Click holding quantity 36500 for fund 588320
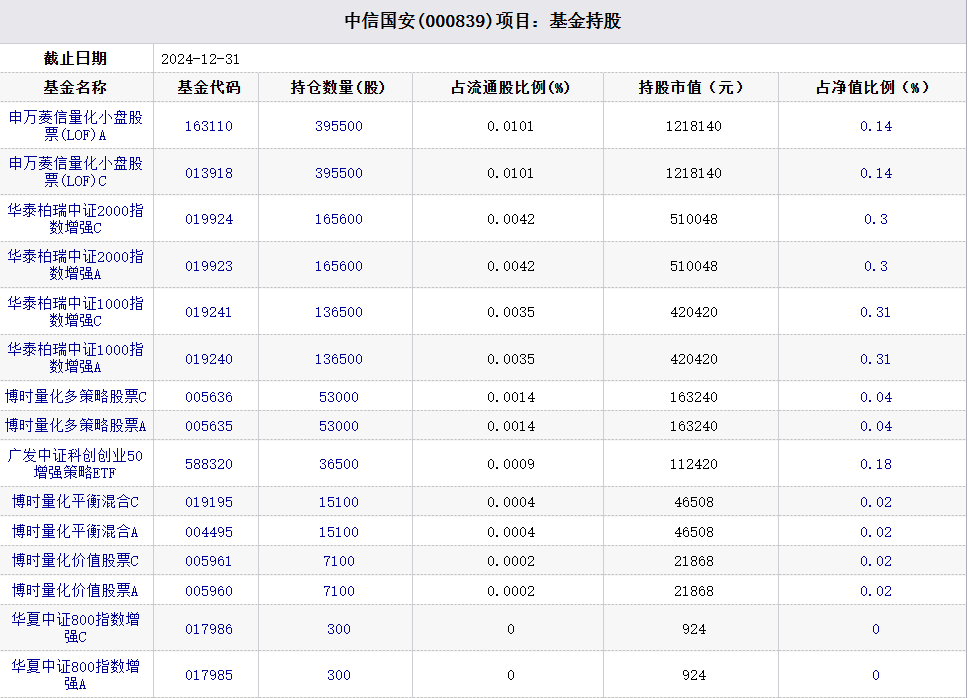The image size is (968, 698). point(338,464)
